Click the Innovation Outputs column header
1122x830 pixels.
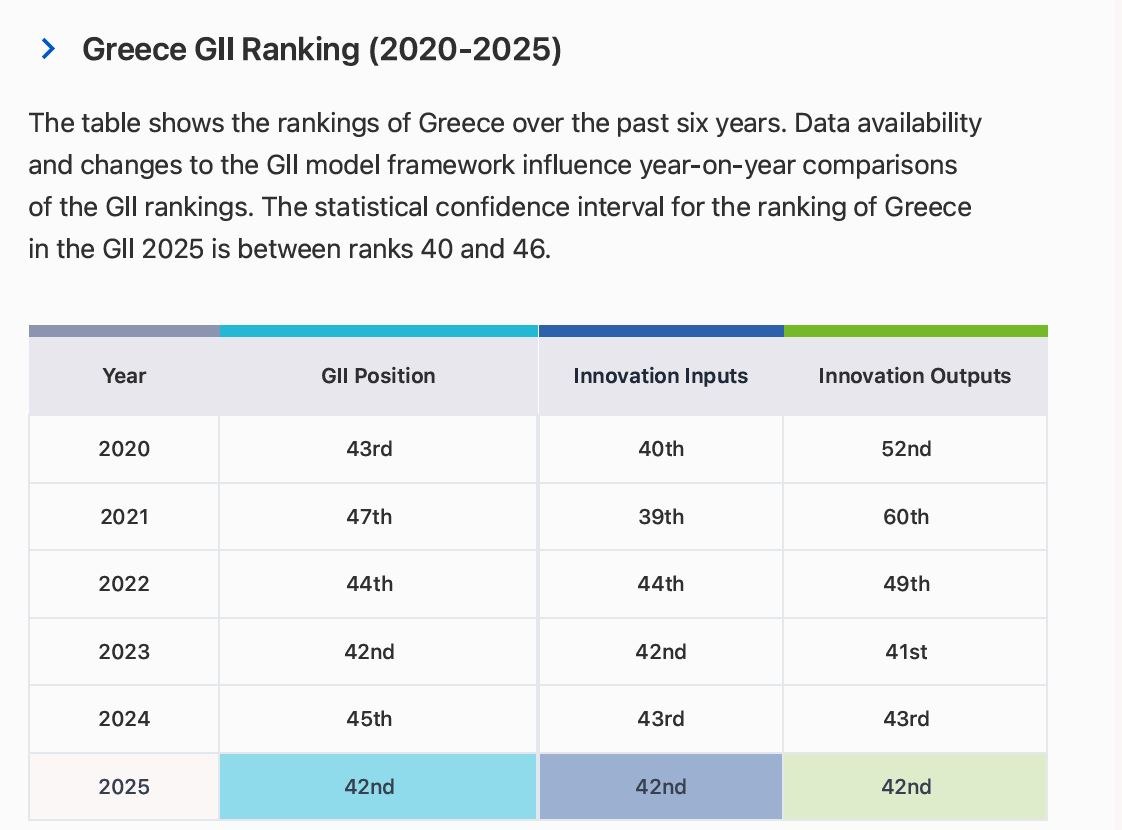pyautogui.click(x=914, y=376)
